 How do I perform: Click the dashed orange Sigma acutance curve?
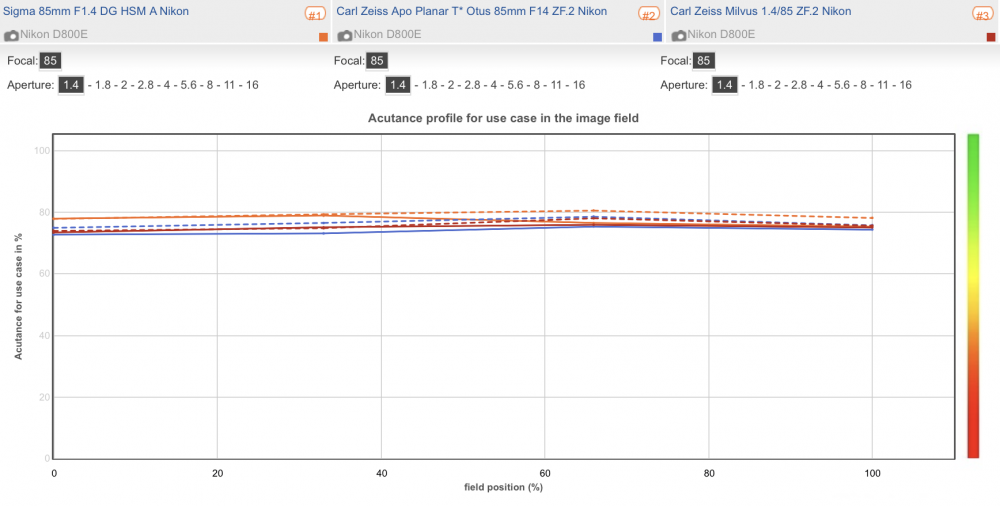[593, 211]
